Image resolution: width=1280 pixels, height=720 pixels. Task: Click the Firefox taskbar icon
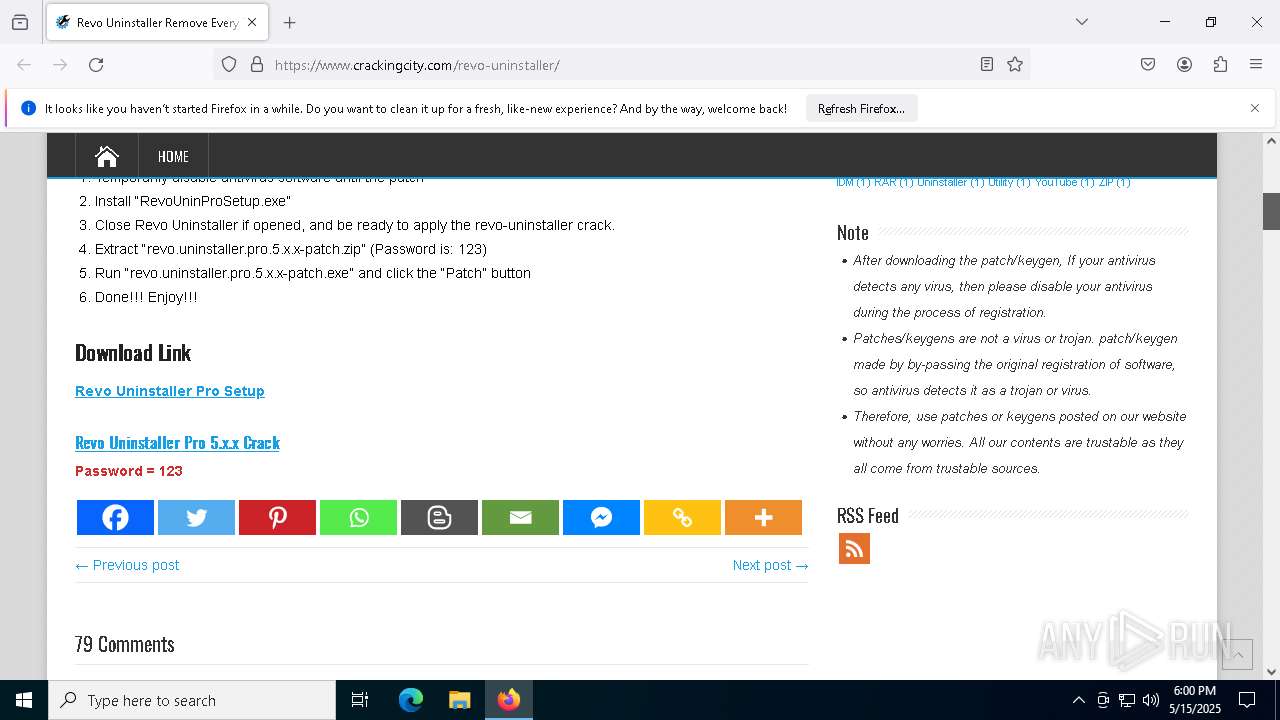pos(509,700)
